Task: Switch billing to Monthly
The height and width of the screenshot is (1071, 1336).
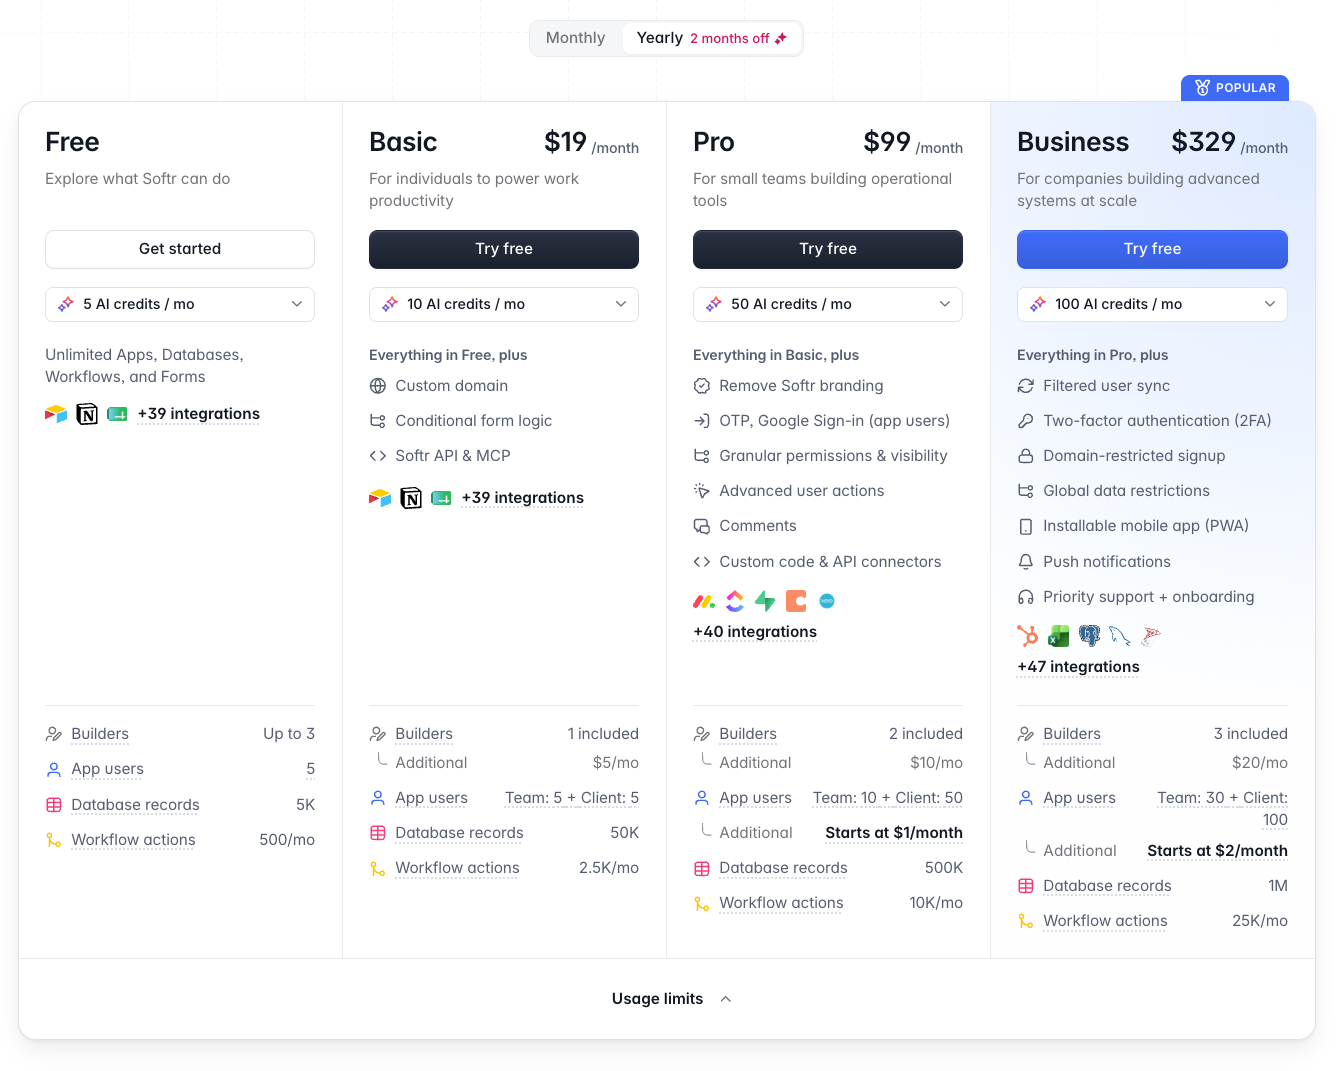Action: 576,38
